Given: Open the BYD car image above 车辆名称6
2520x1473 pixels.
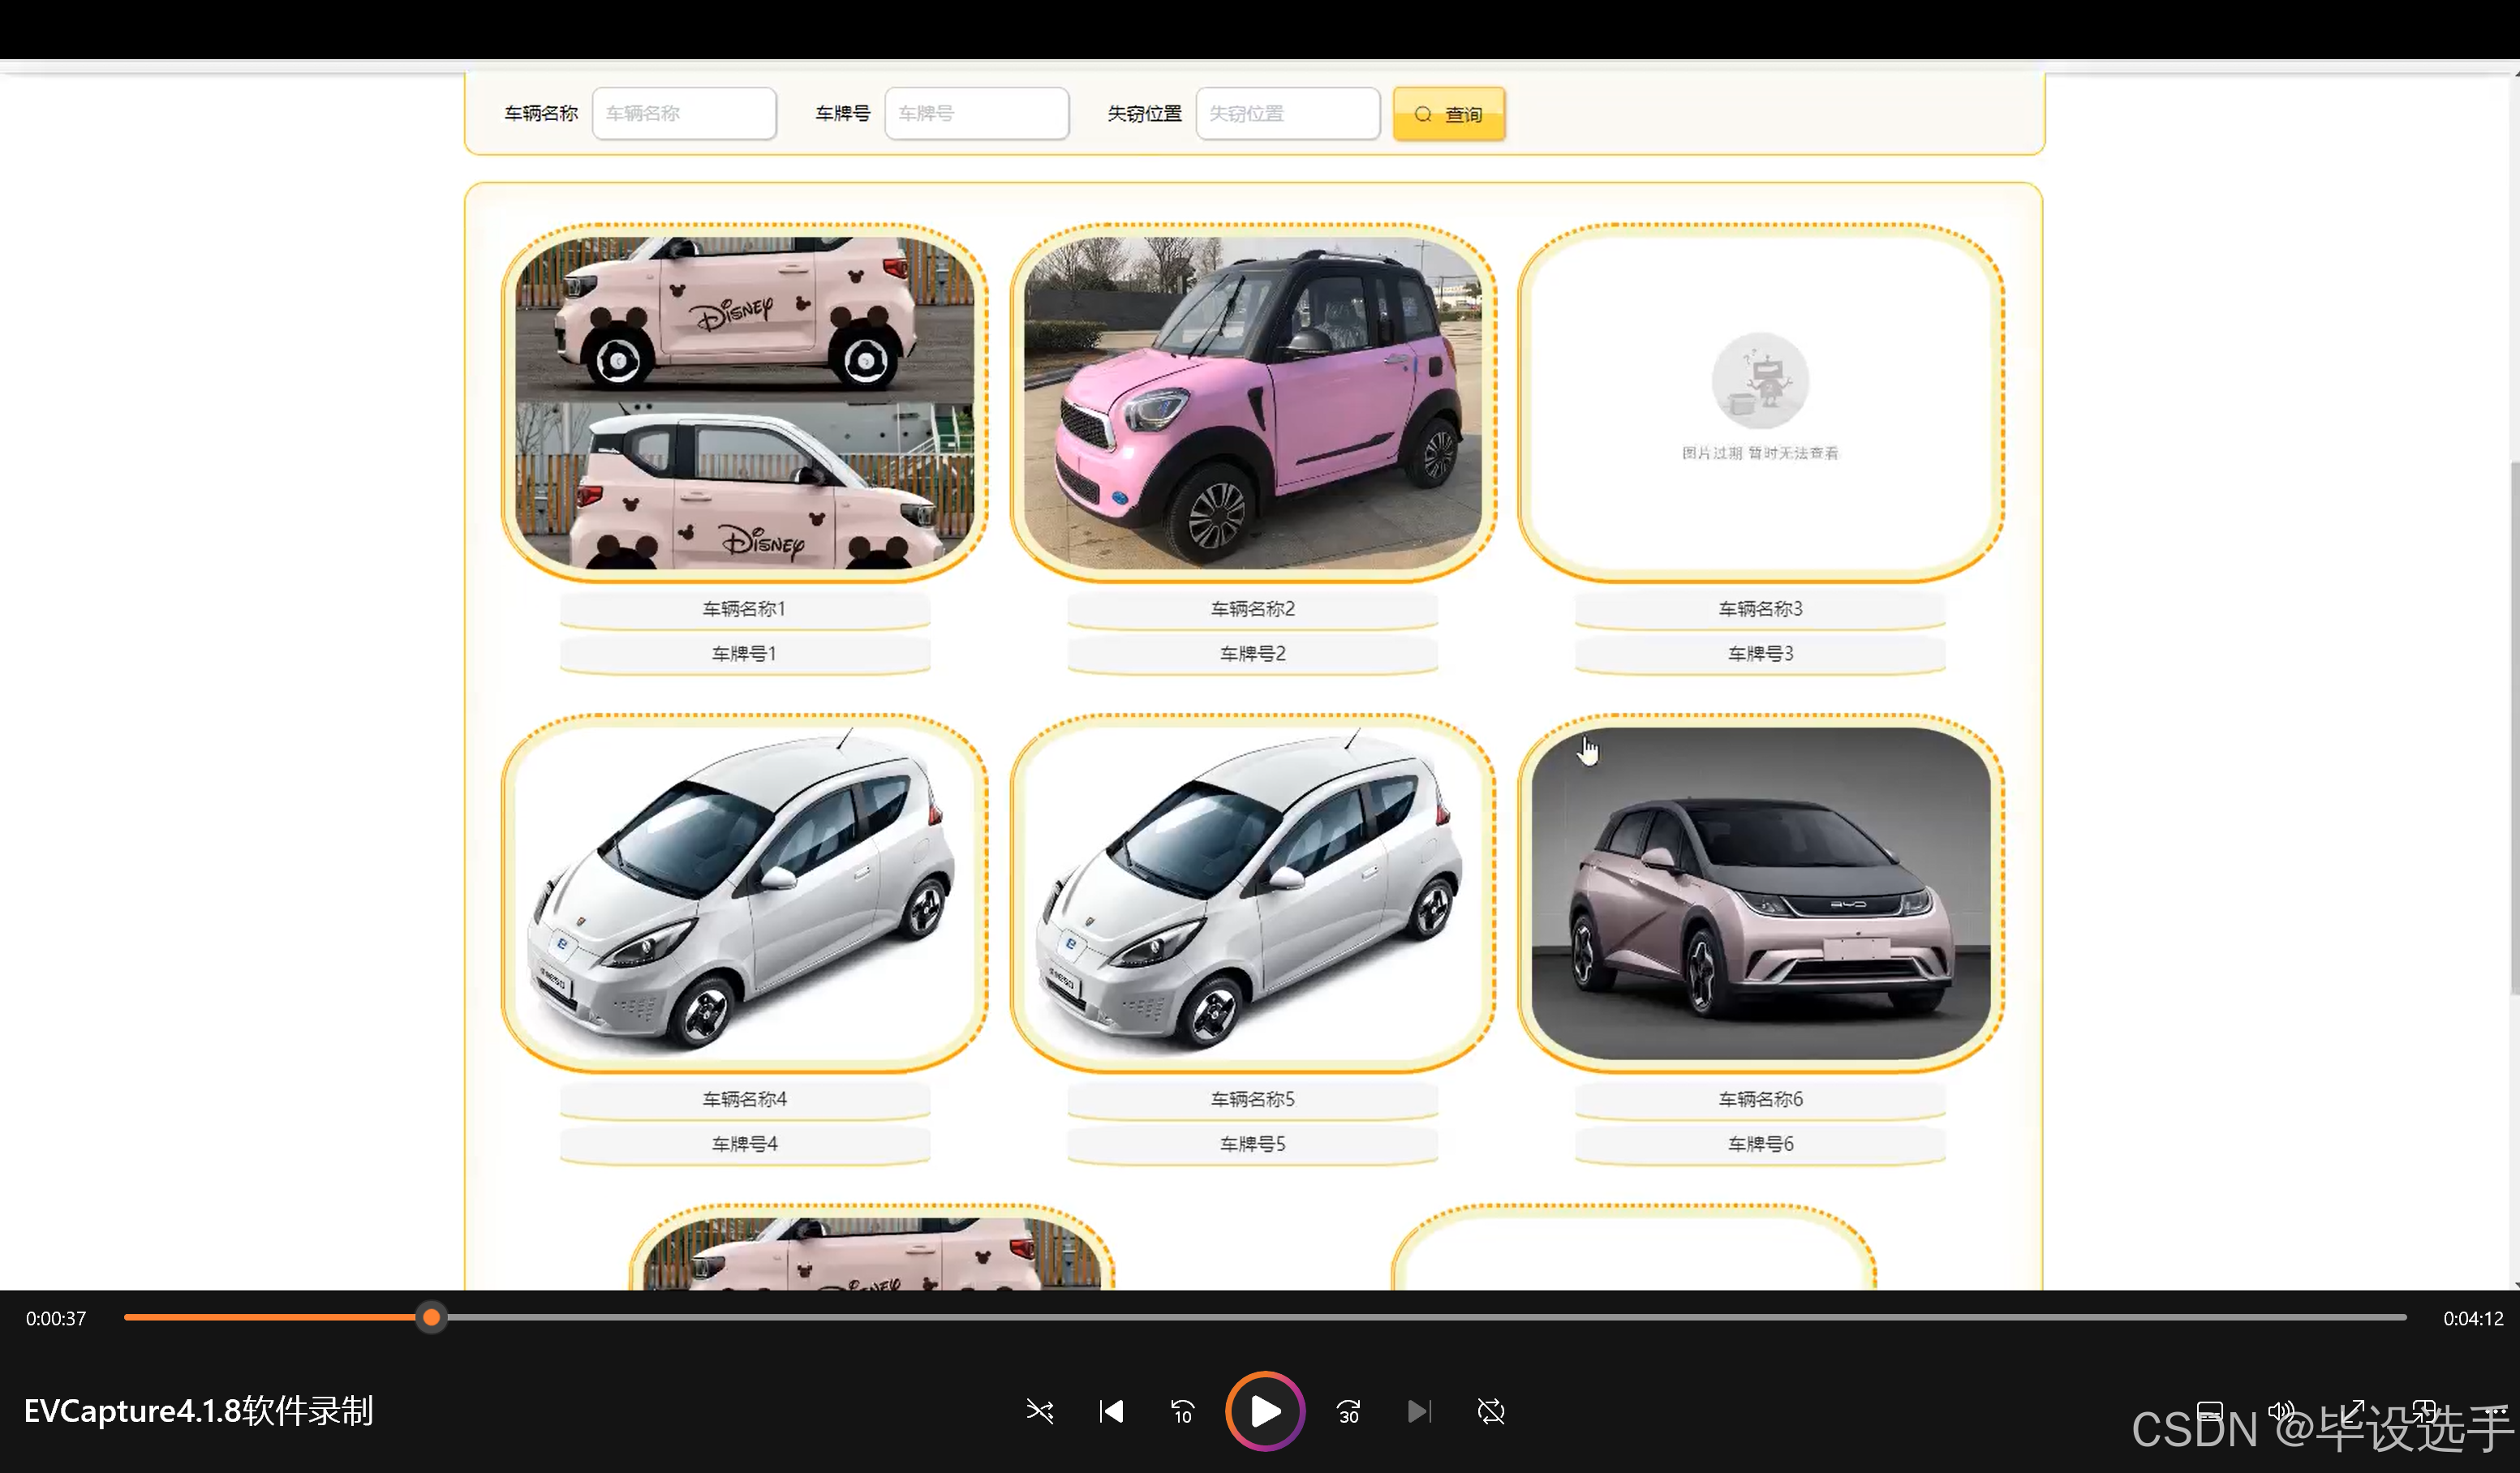Looking at the screenshot, I should pyautogui.click(x=1761, y=892).
